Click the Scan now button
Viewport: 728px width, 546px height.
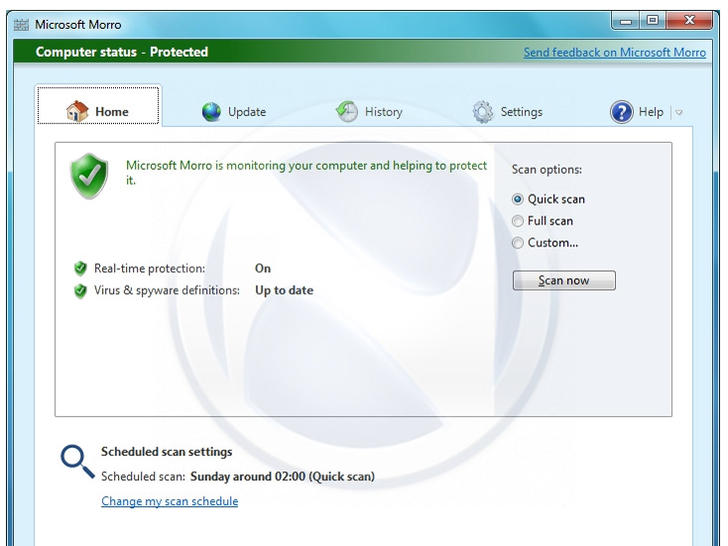tap(564, 280)
